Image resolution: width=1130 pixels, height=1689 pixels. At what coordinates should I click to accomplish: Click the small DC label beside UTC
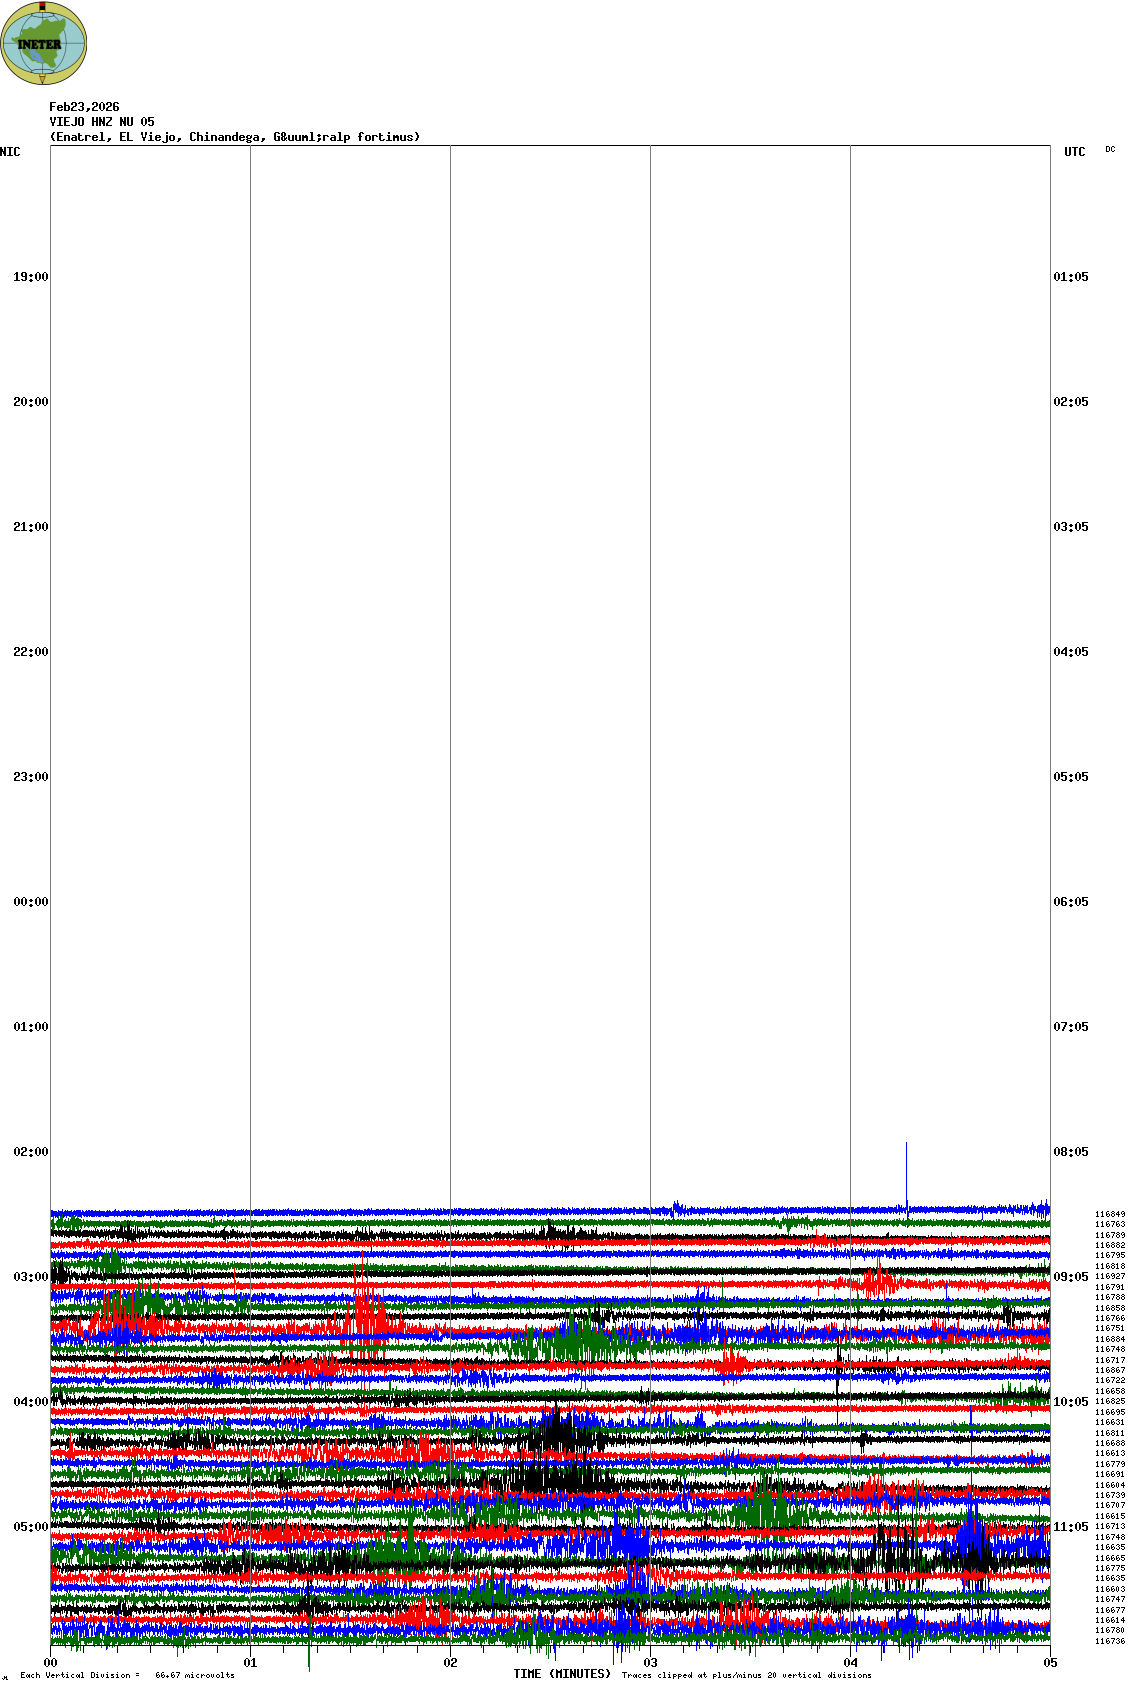click(1110, 149)
